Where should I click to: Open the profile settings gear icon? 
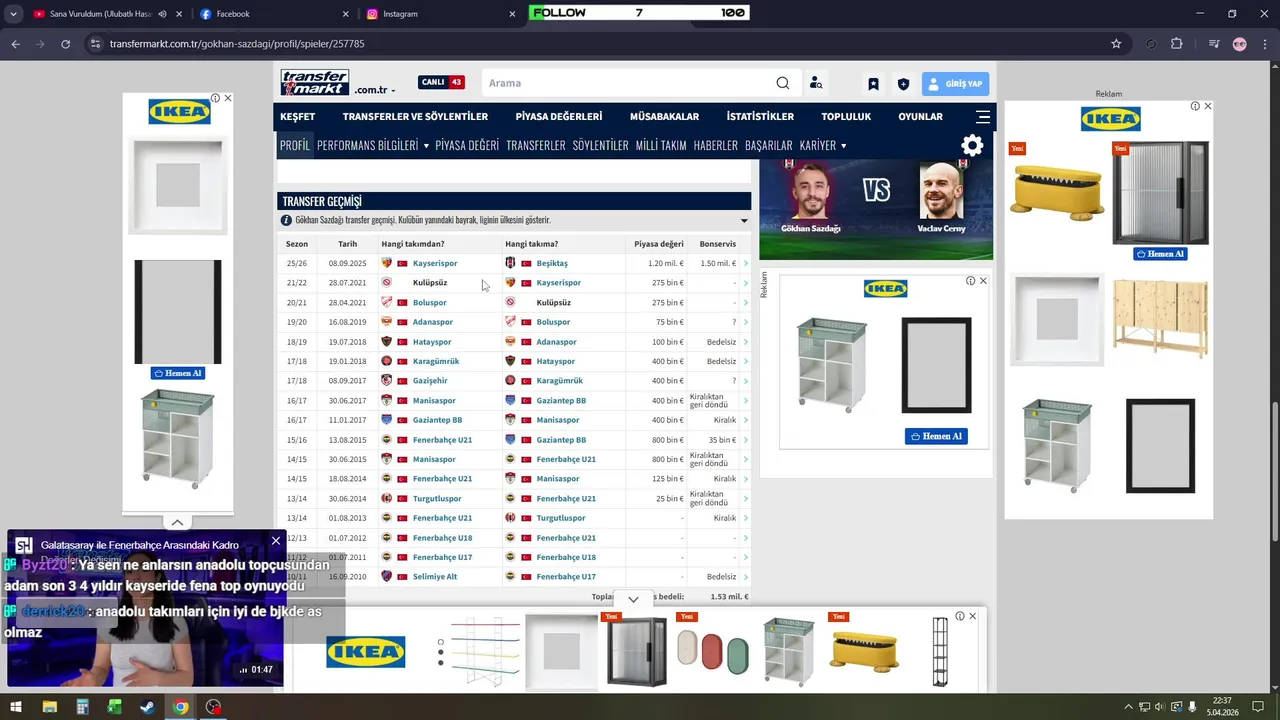pyautogui.click(x=972, y=145)
